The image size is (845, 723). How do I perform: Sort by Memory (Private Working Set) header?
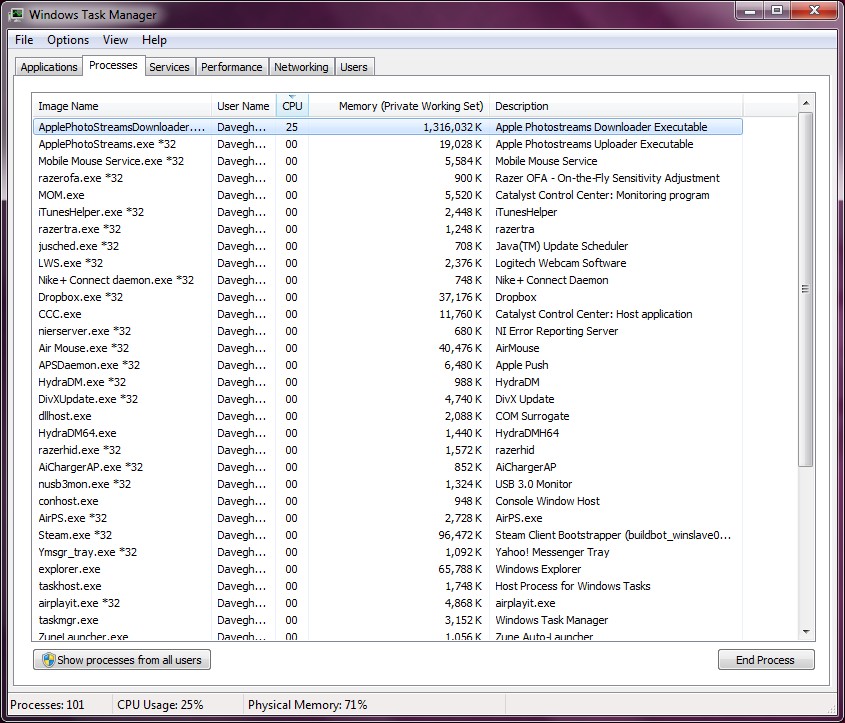tap(399, 106)
